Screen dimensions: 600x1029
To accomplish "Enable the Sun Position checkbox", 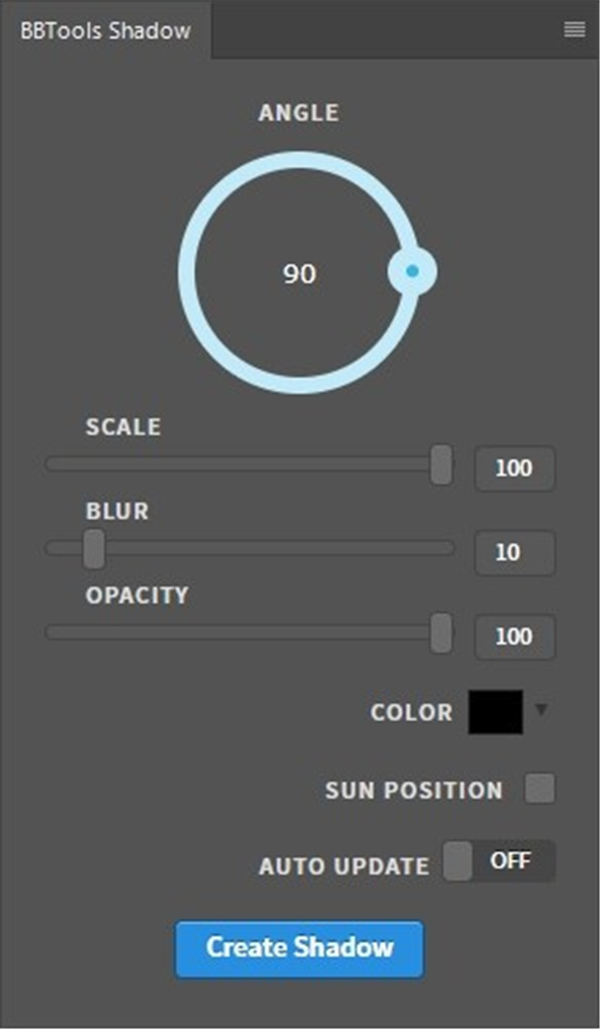I will 541,789.
